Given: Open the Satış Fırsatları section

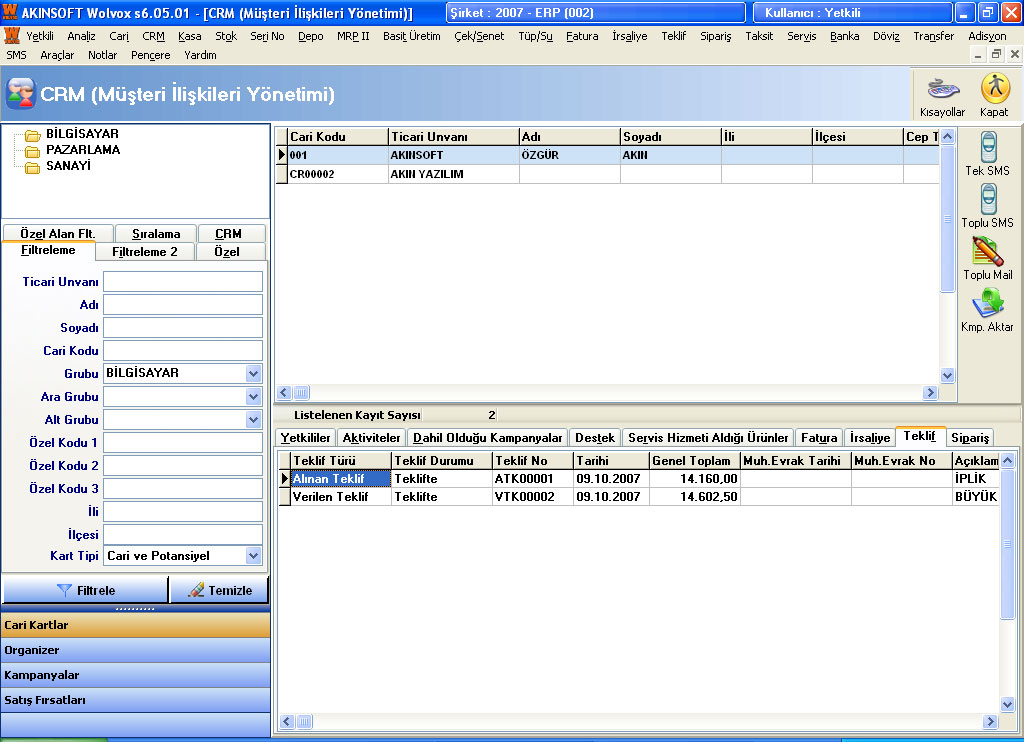Looking at the screenshot, I should [136, 700].
